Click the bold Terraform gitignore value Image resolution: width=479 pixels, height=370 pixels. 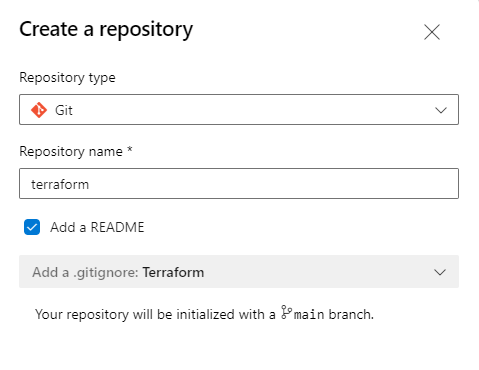pos(173,273)
